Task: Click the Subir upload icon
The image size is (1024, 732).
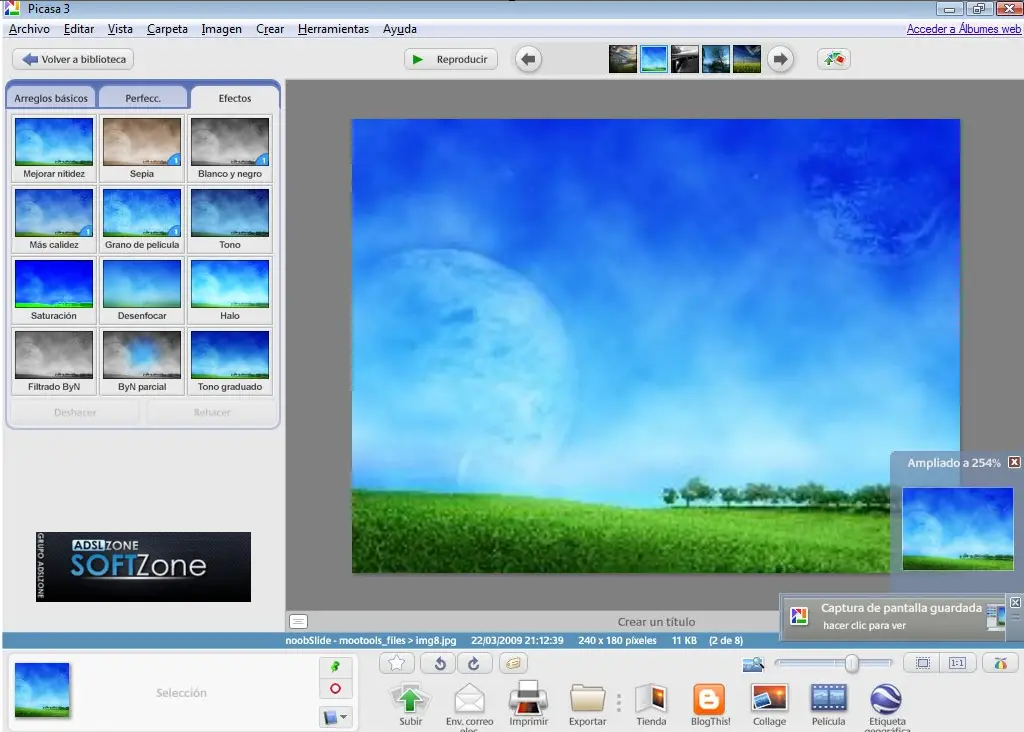Action: pos(410,698)
